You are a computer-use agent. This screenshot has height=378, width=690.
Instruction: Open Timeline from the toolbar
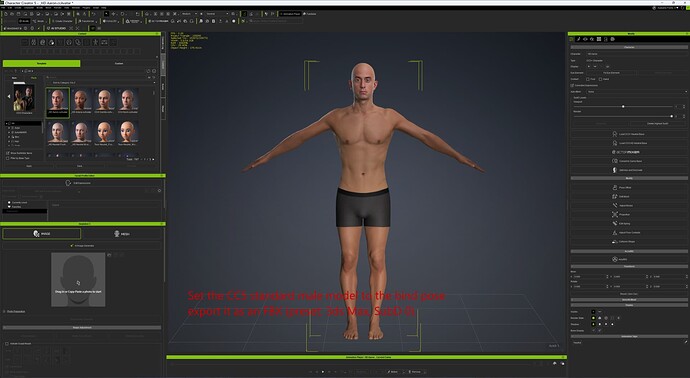click(x=309, y=14)
